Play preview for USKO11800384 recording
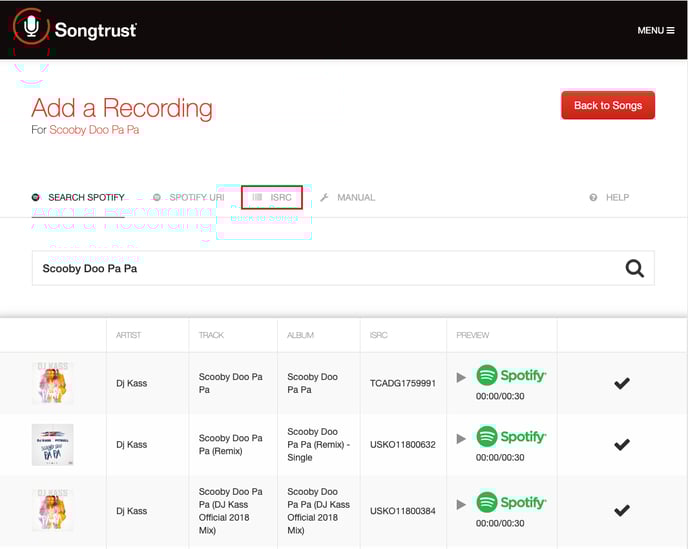This screenshot has width=688, height=549. pos(461,504)
